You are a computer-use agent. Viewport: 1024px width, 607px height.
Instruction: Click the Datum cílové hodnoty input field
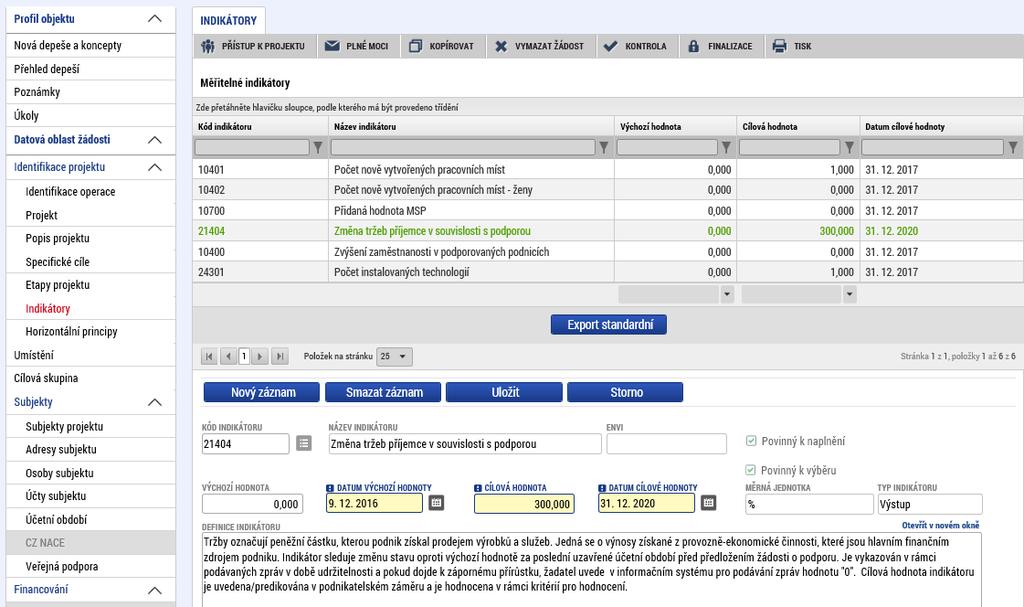[647, 503]
